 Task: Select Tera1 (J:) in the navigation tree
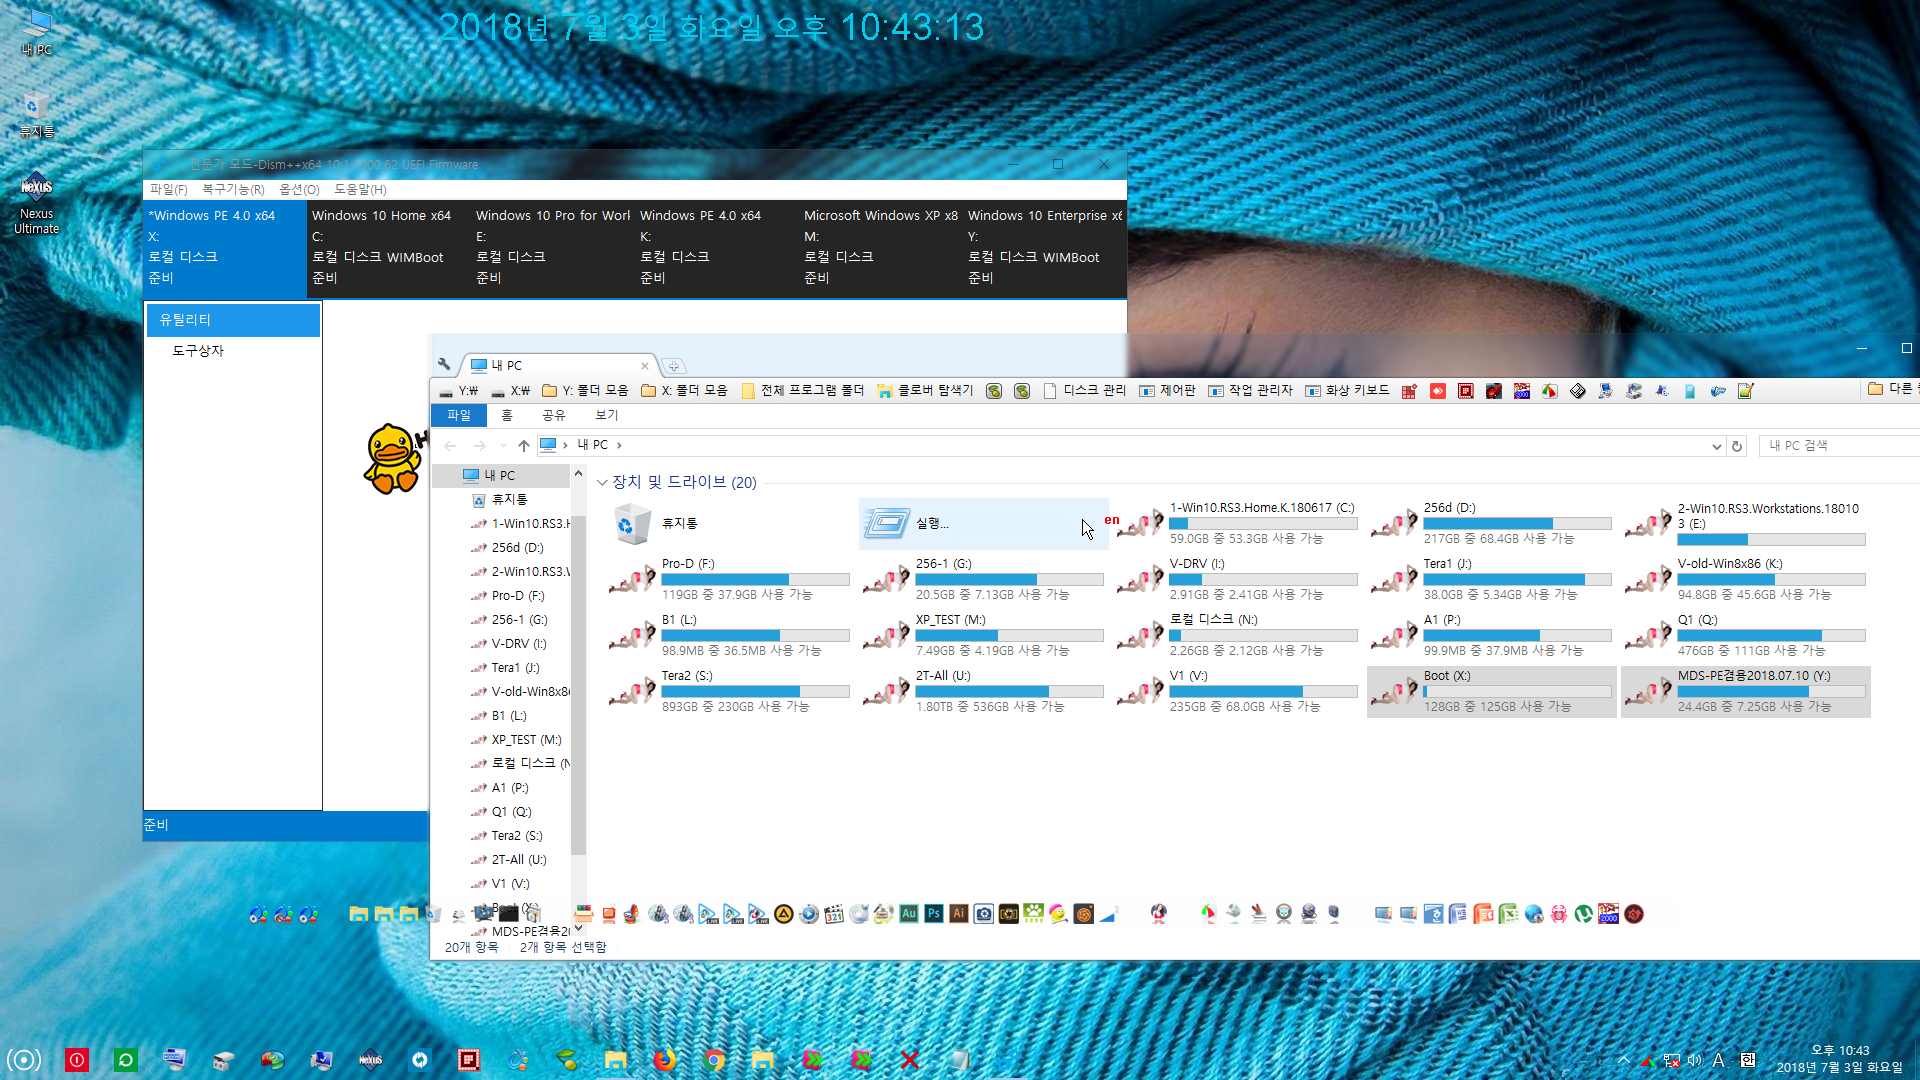point(515,668)
